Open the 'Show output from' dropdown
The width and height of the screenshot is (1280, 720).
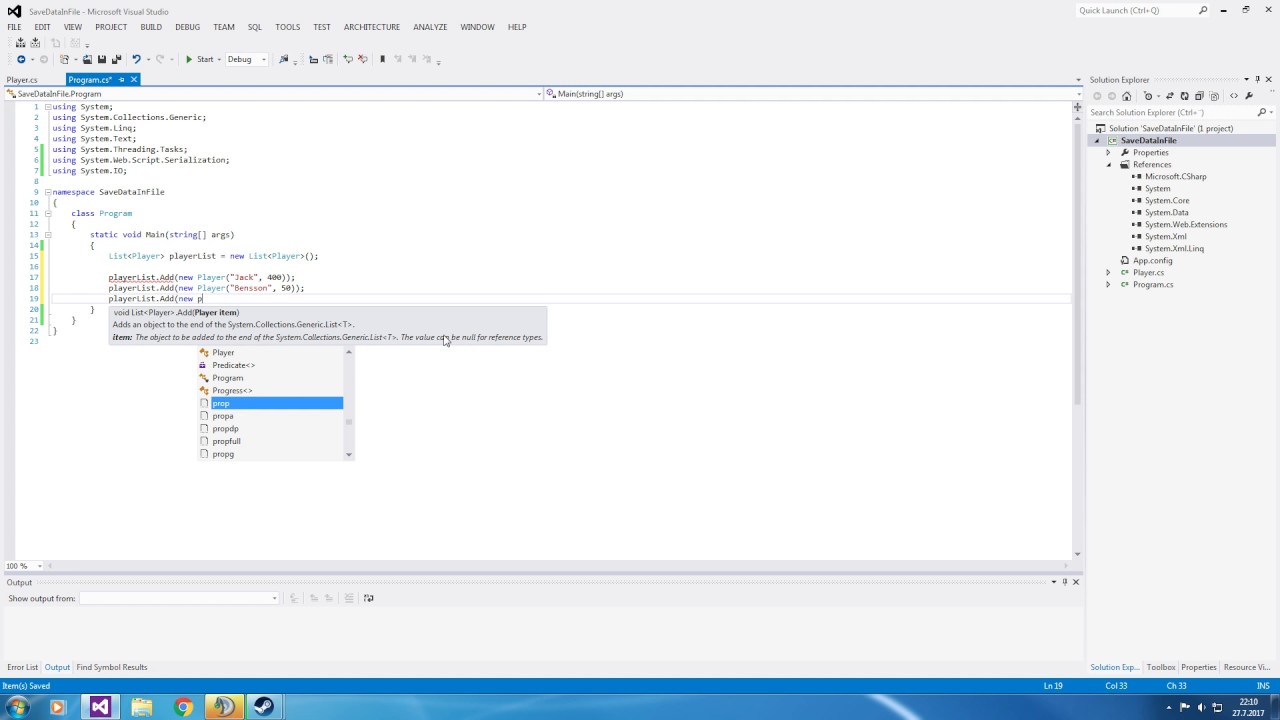(x=179, y=598)
